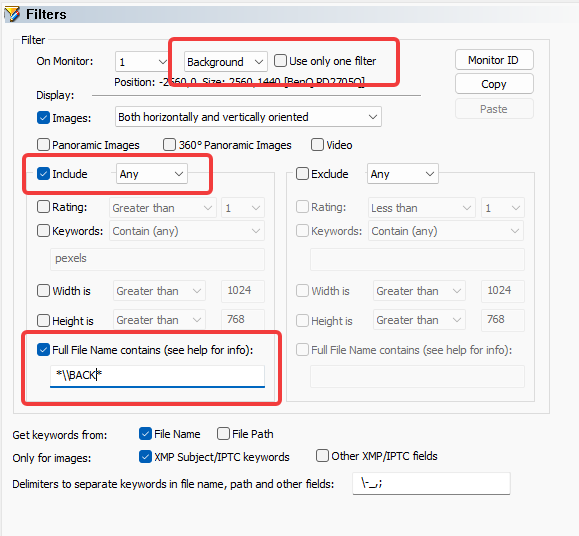Enable 360° Panoramic Images checkbox
Screen dimensions: 579x536
pyautogui.click(x=169, y=145)
